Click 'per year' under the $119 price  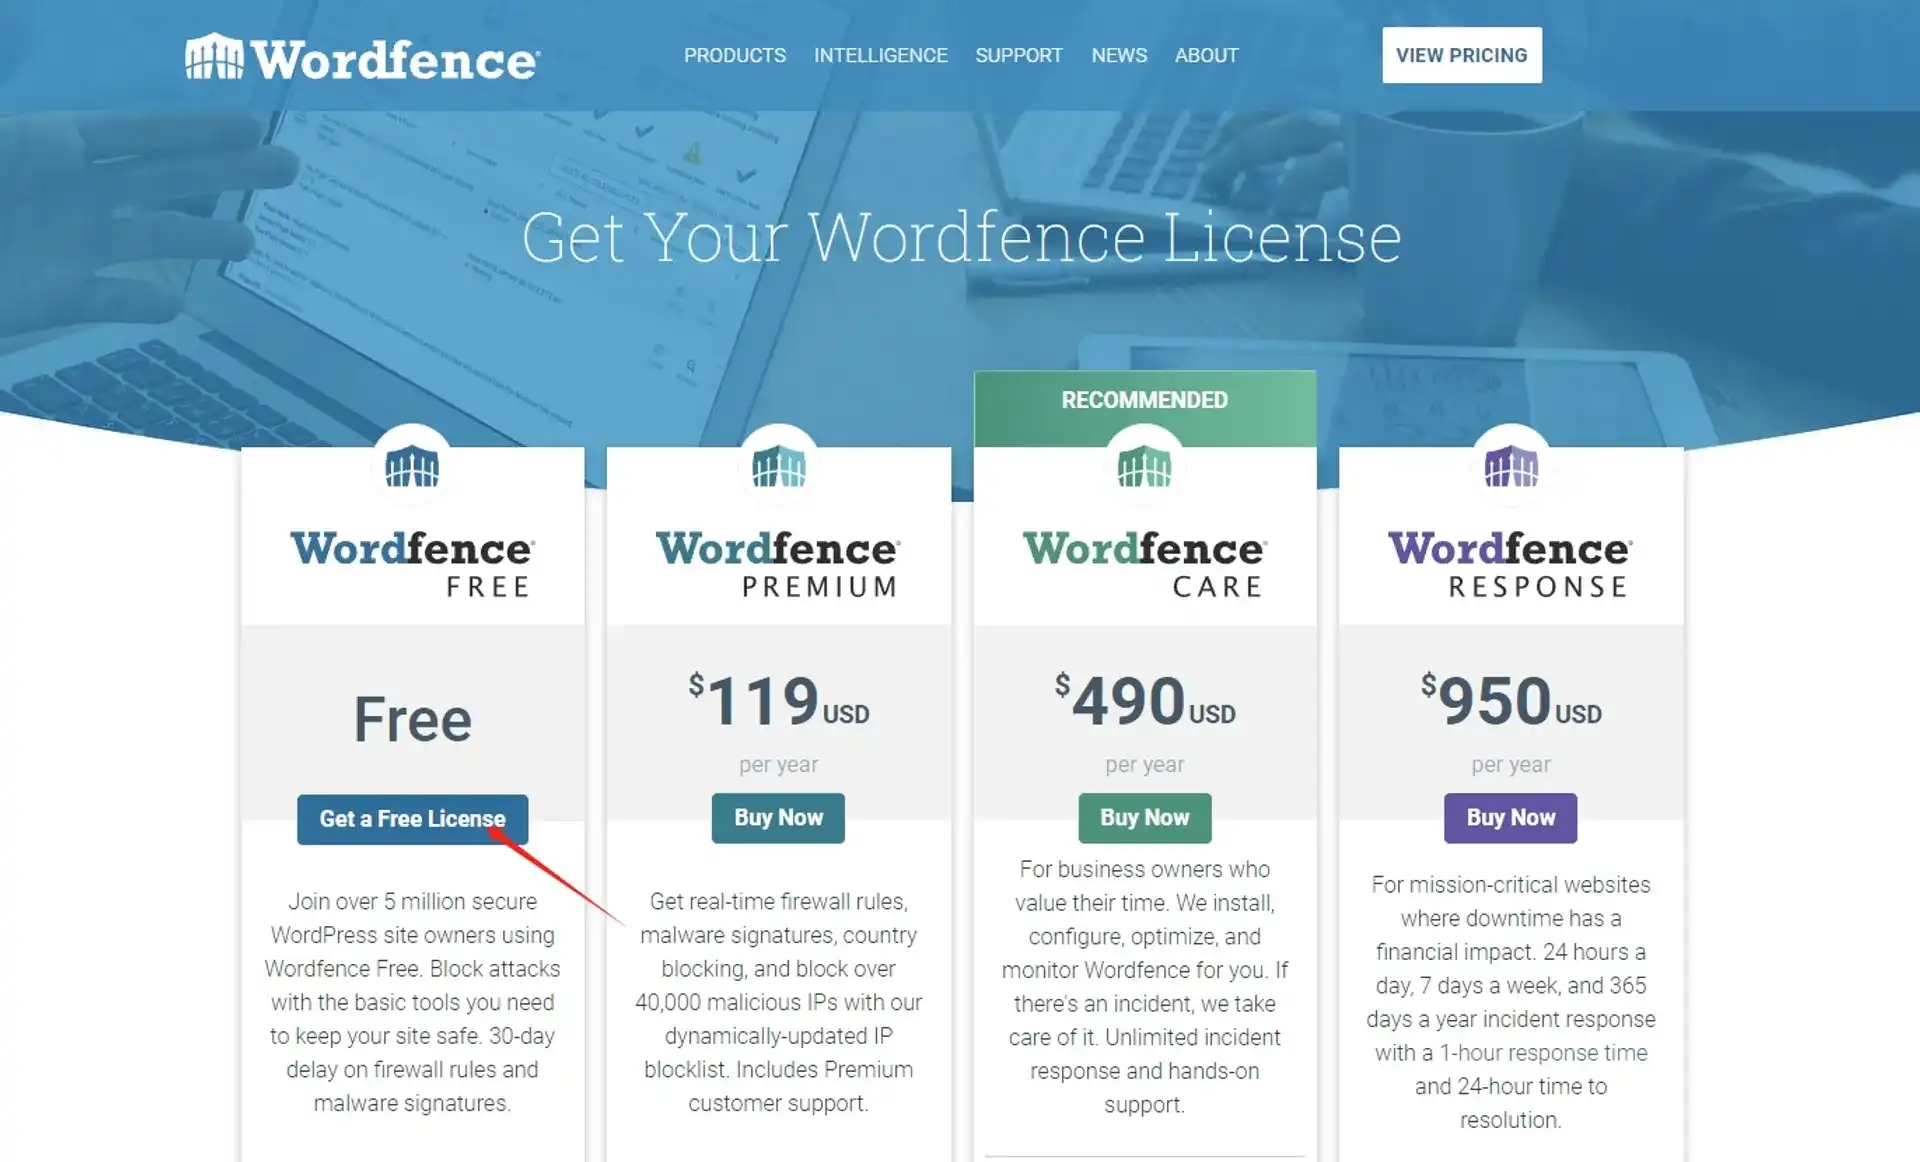[x=778, y=765]
